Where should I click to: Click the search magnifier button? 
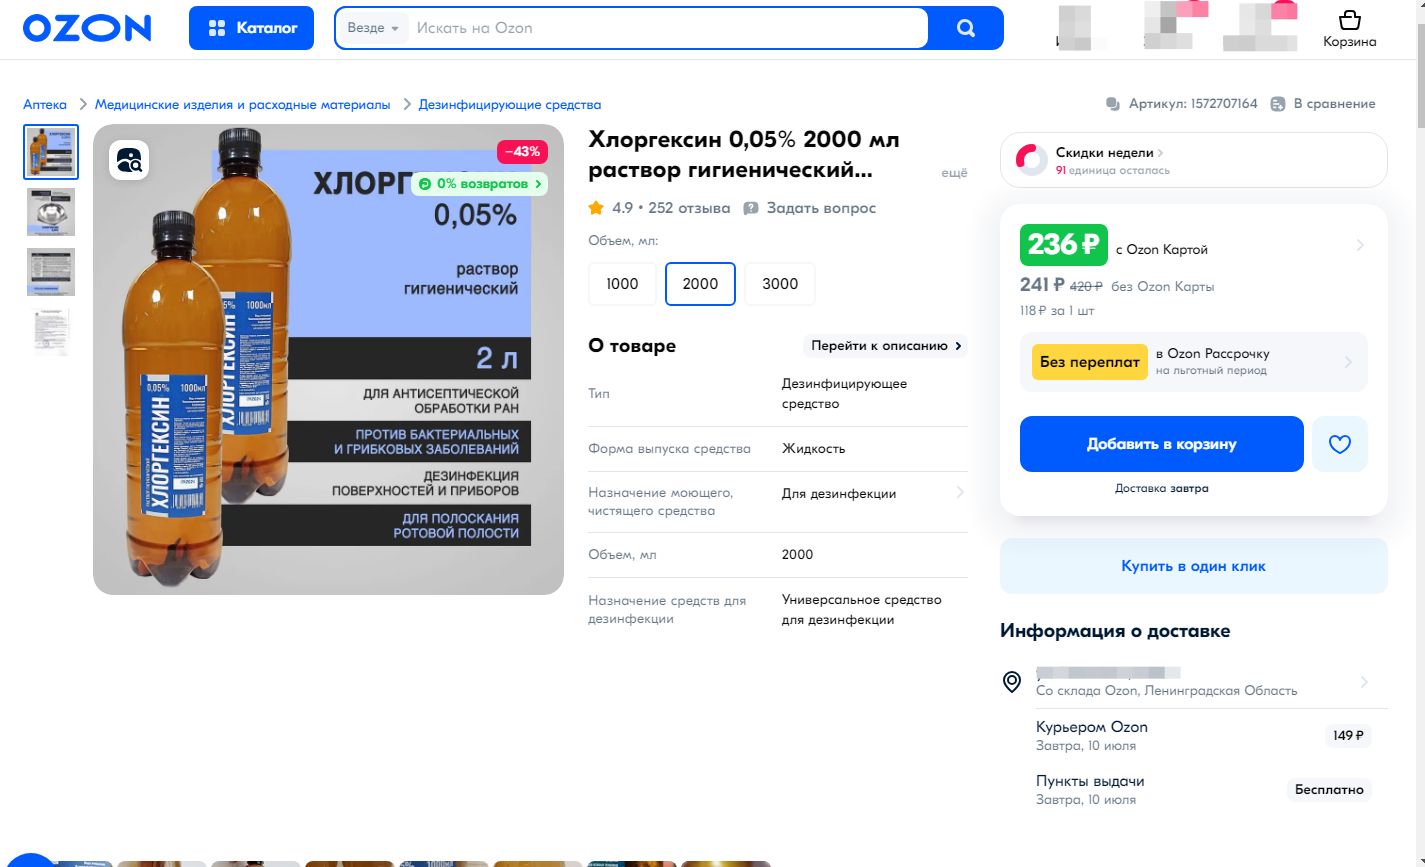click(x=965, y=28)
